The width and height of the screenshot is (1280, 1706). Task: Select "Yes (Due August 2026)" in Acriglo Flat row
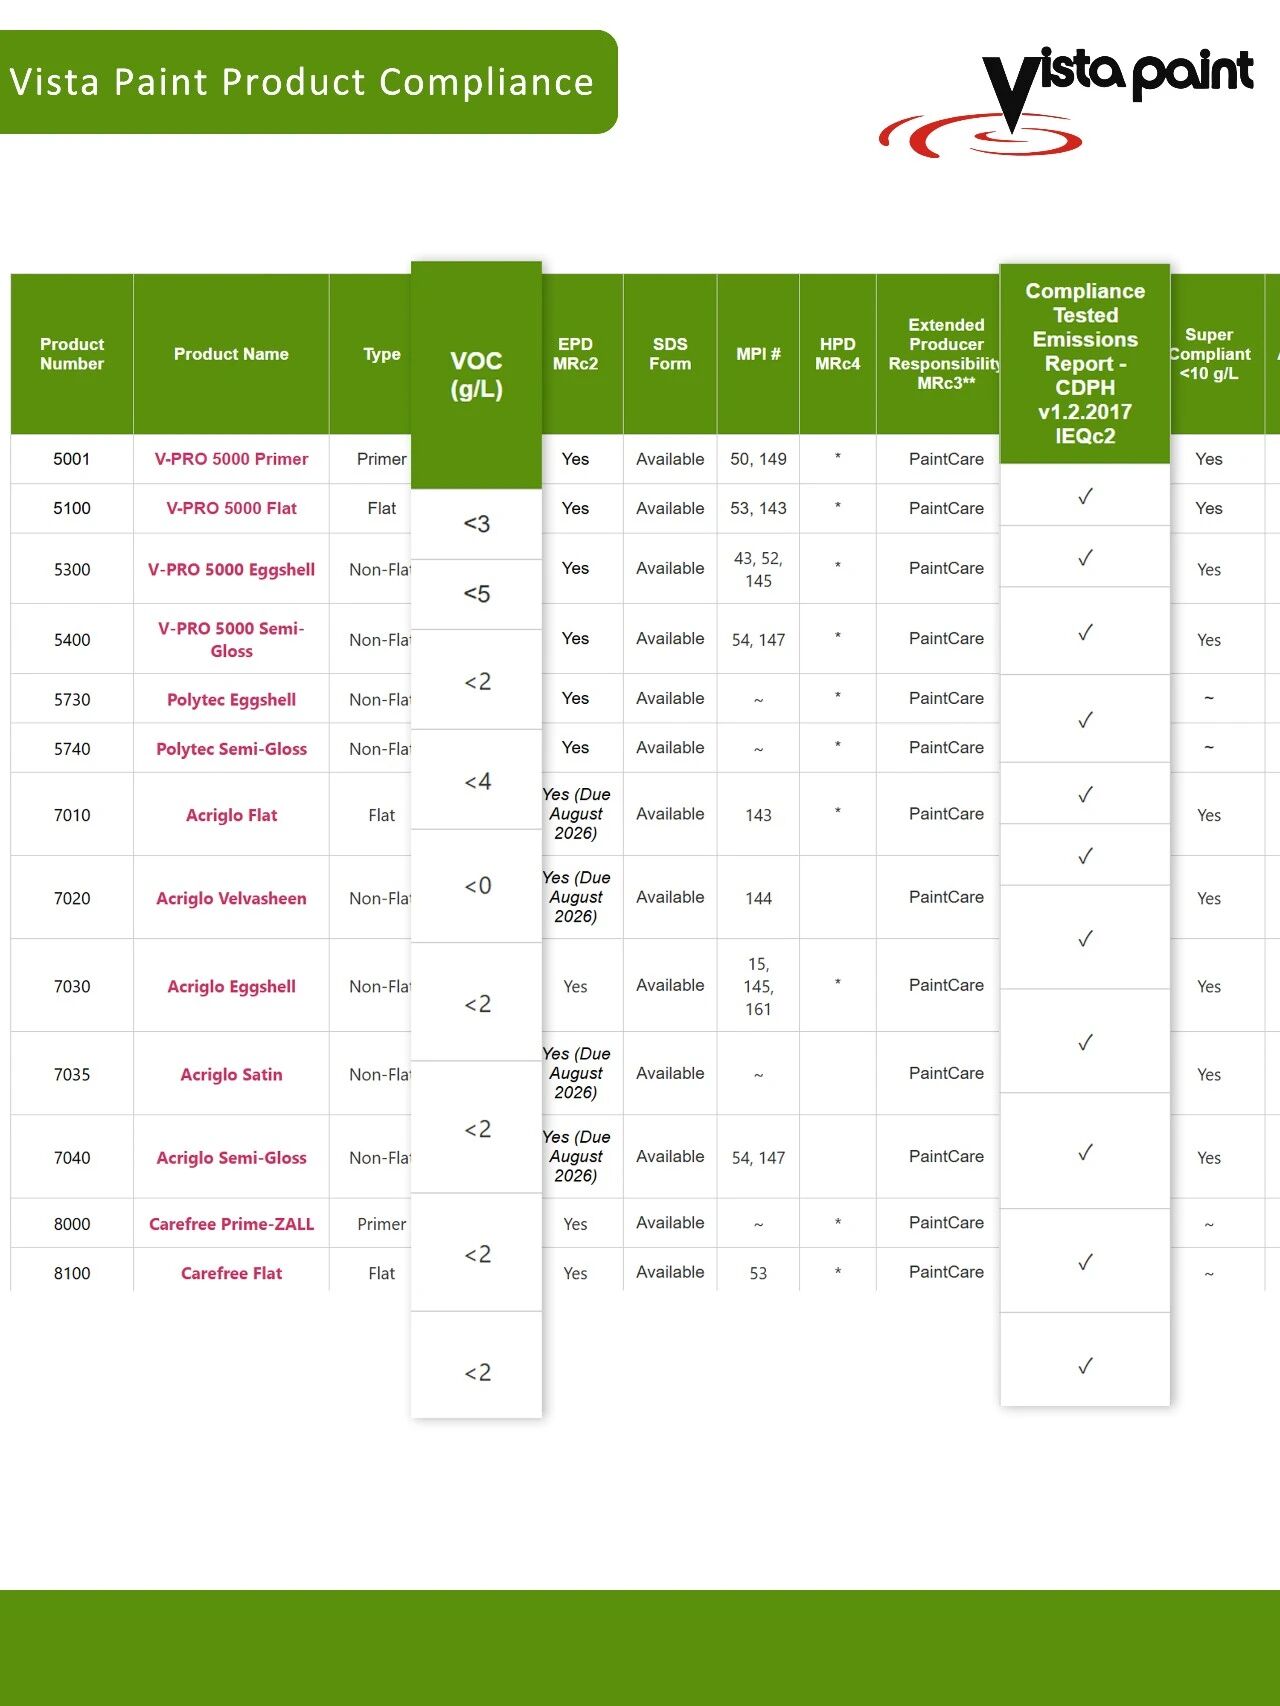click(577, 814)
